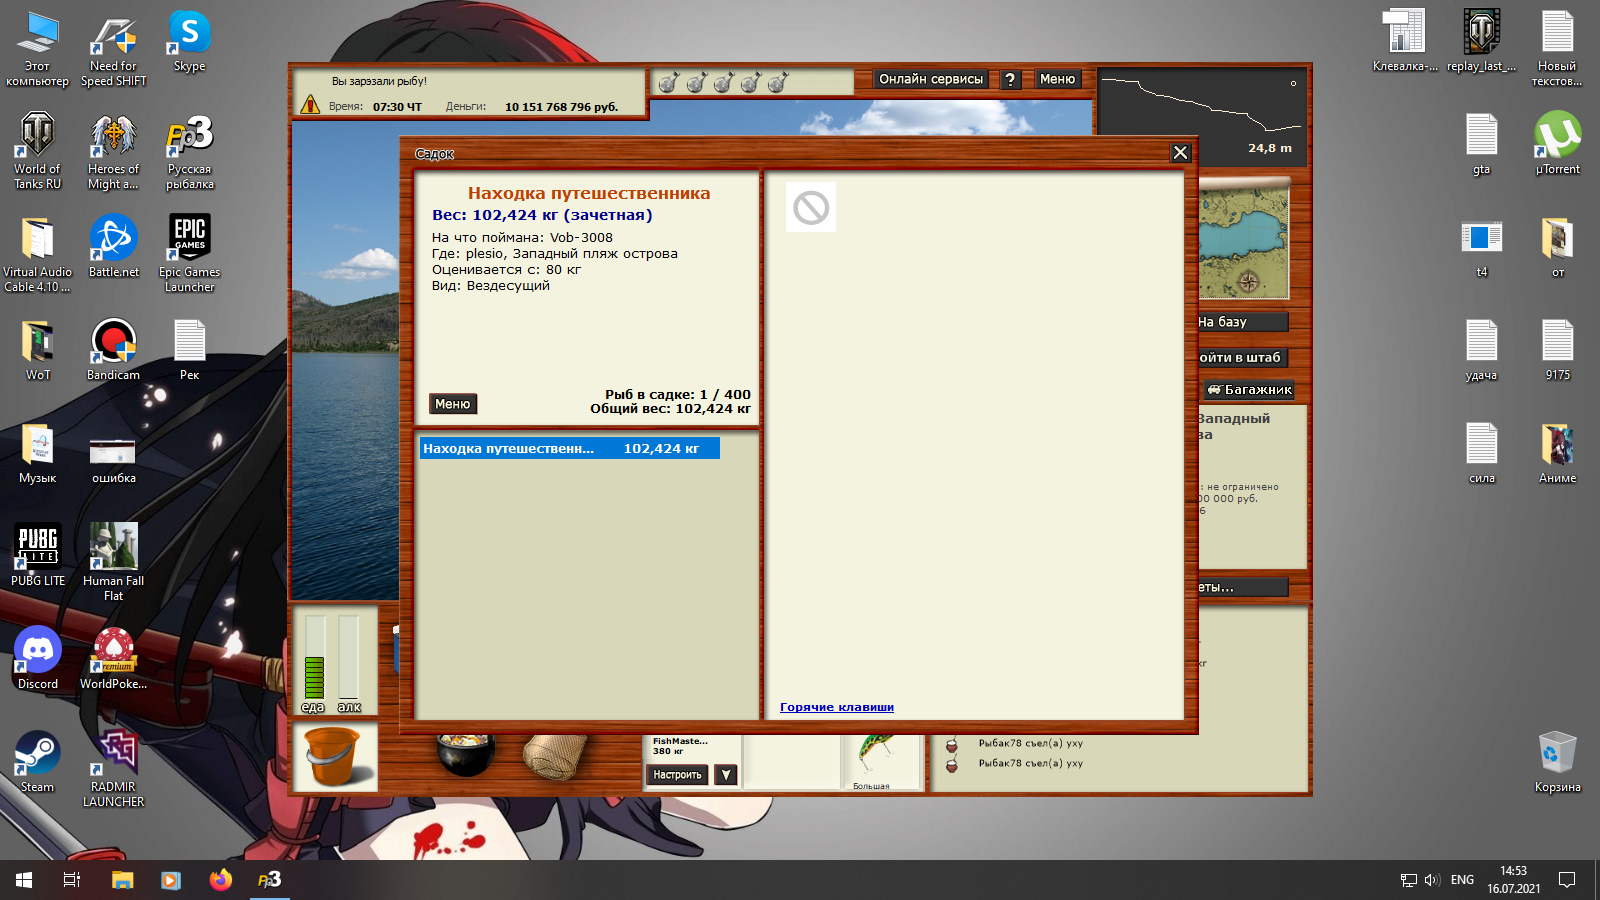Open the help question mark button

click(x=1010, y=80)
